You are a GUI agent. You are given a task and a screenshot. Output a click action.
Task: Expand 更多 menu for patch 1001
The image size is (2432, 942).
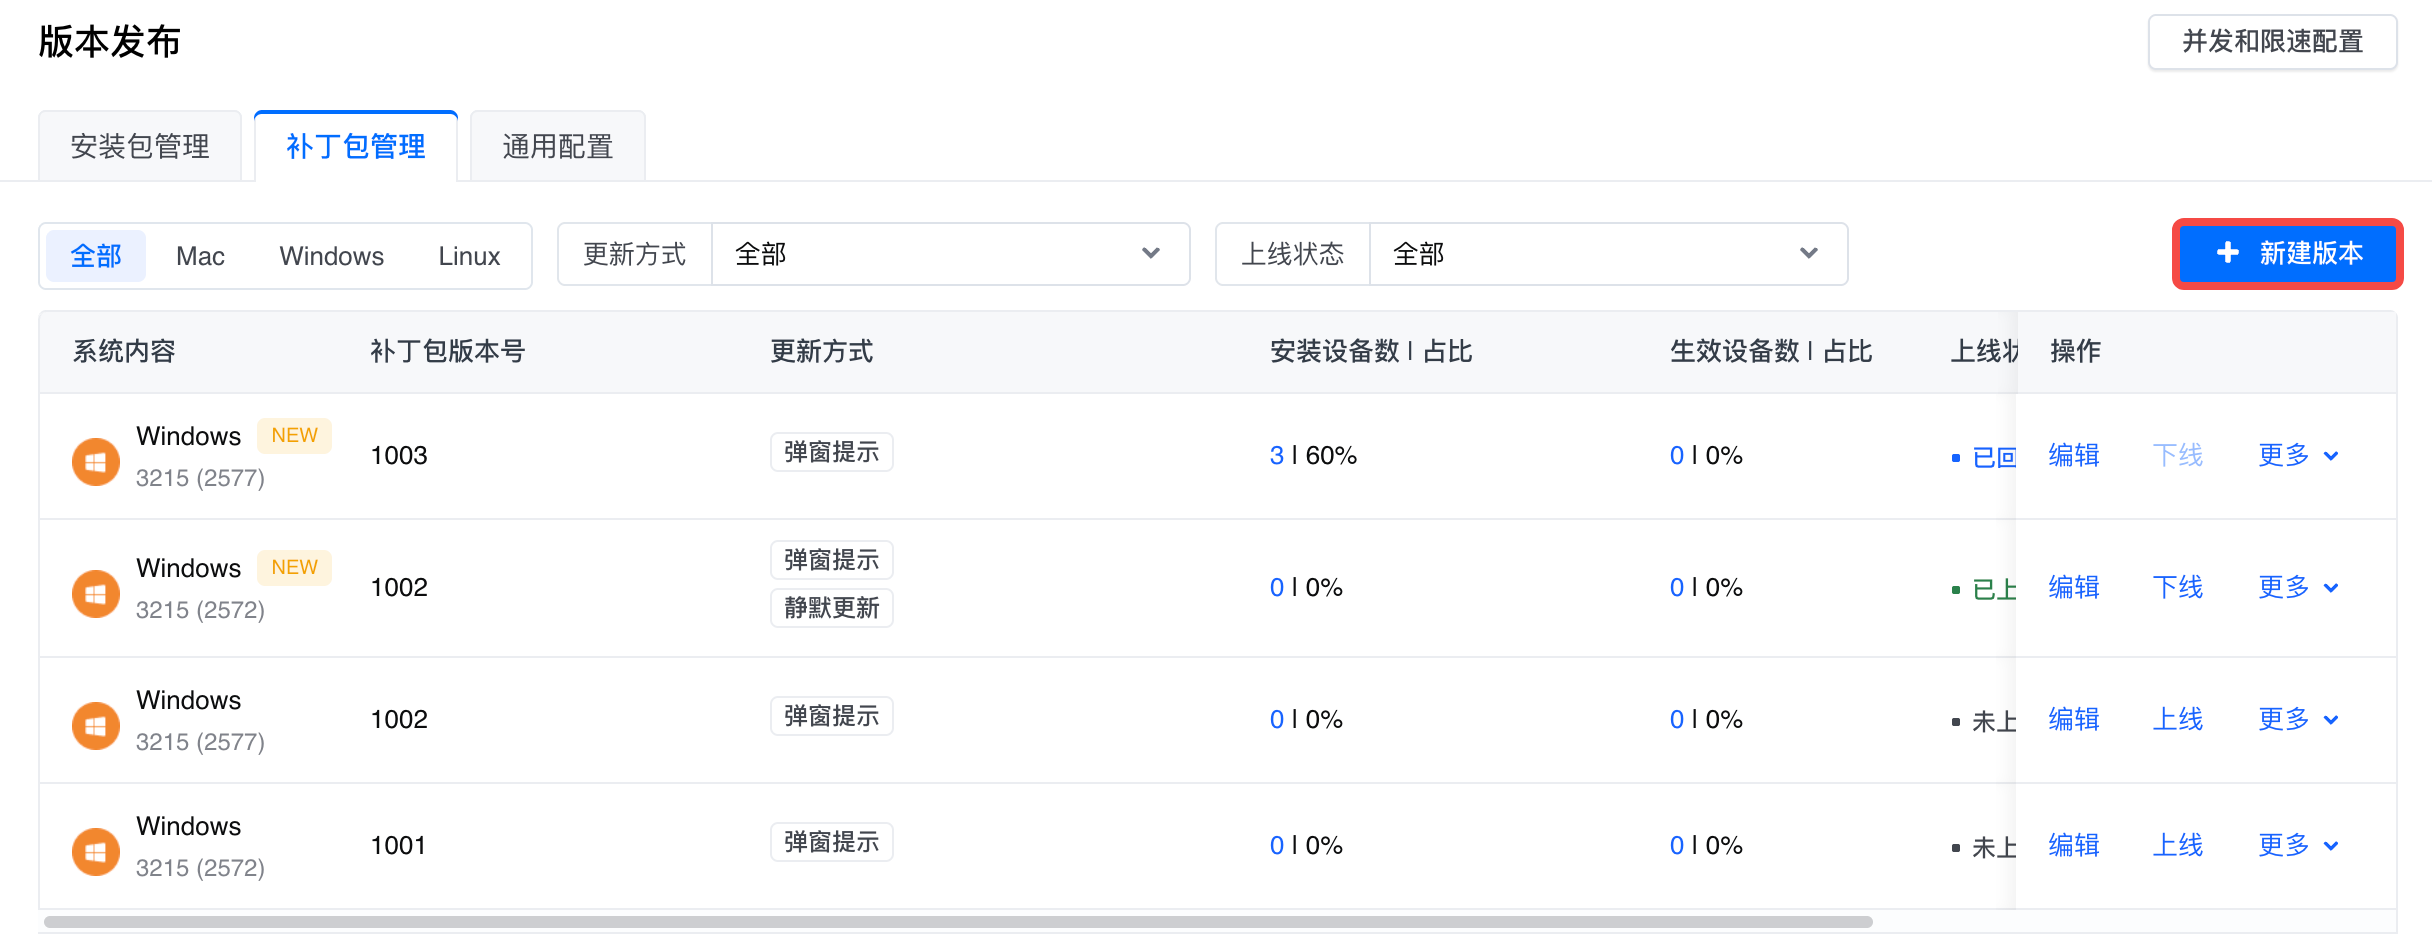tap(2297, 846)
